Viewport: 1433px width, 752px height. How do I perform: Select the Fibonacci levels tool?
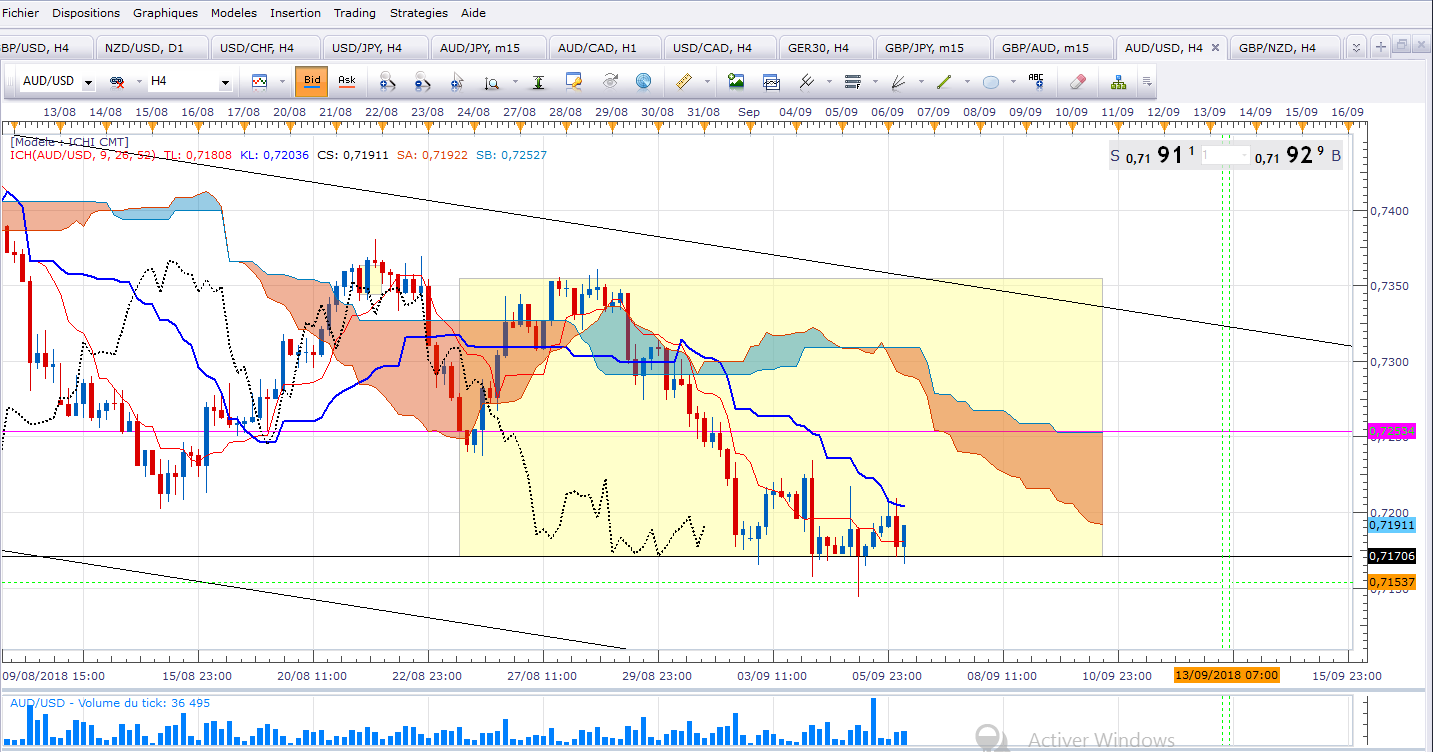tap(853, 81)
